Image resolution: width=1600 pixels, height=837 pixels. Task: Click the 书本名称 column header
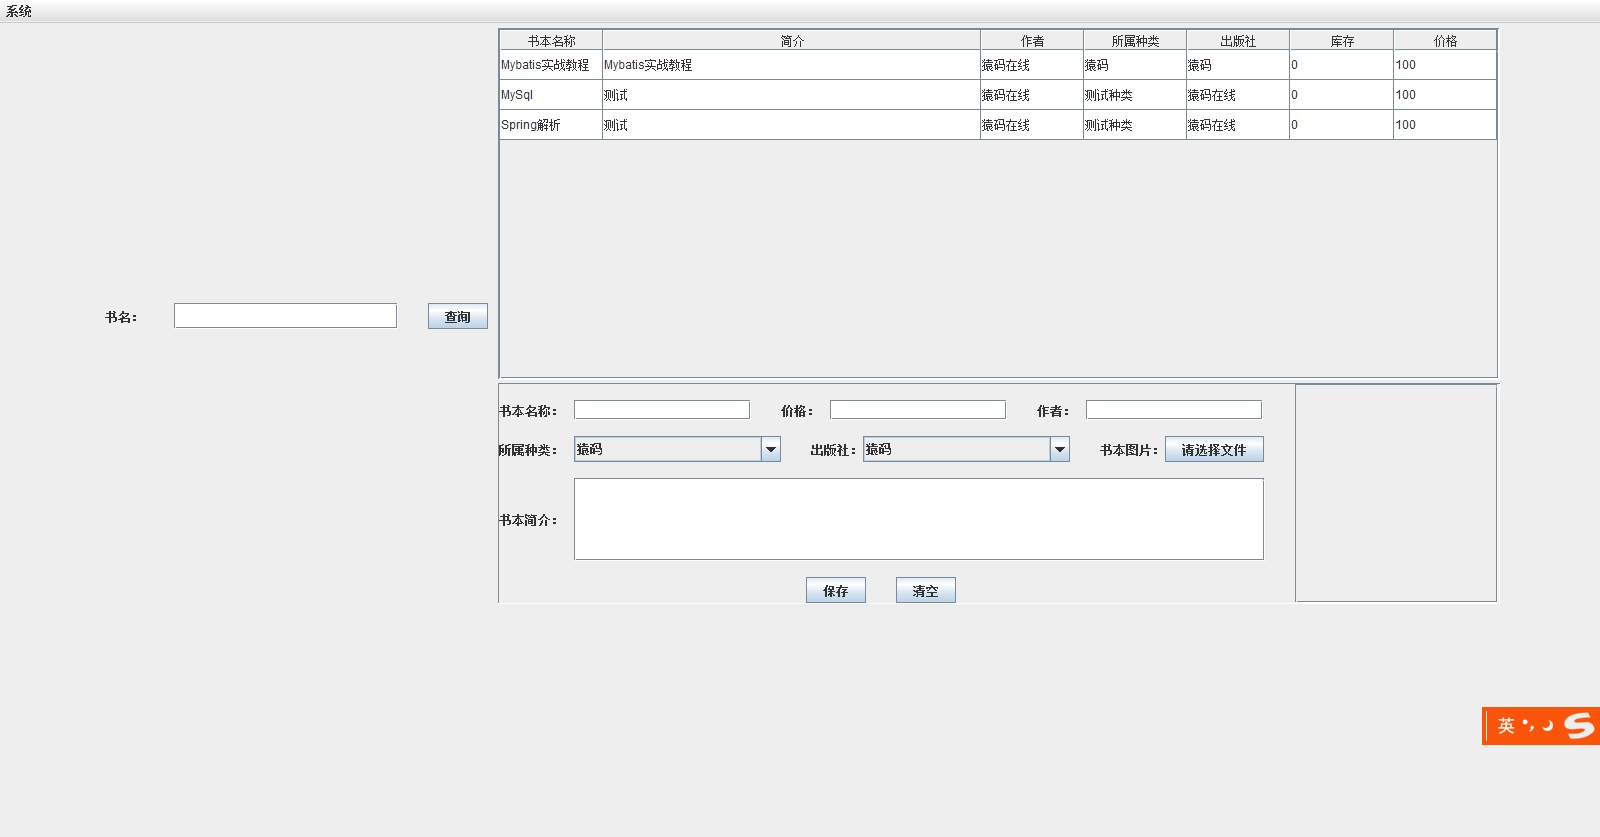tap(551, 41)
